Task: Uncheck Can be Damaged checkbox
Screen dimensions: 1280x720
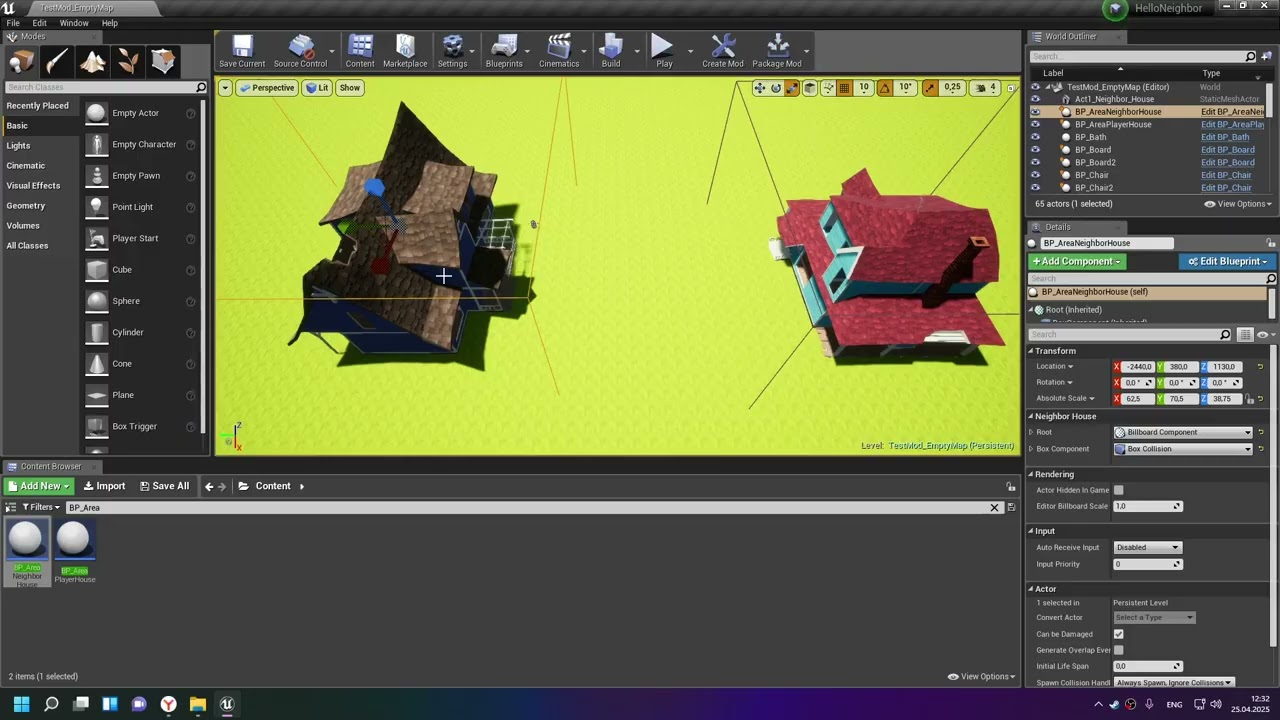Action: coord(1119,634)
